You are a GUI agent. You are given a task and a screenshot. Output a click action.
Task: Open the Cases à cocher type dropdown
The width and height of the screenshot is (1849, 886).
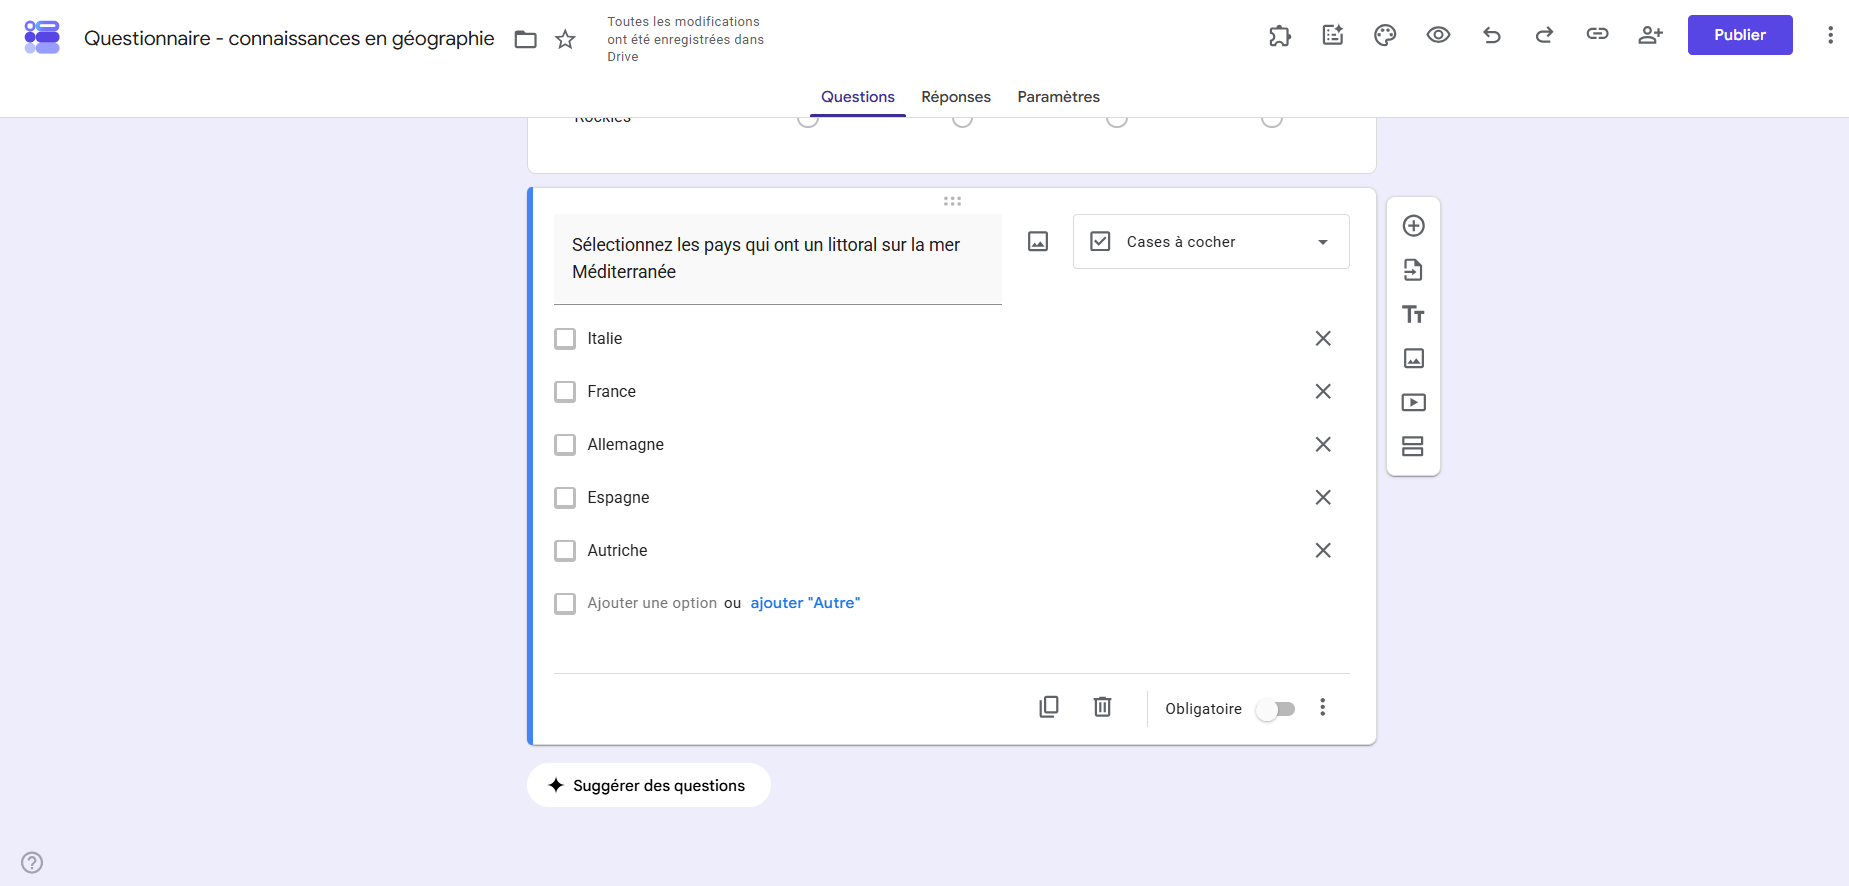click(1211, 242)
